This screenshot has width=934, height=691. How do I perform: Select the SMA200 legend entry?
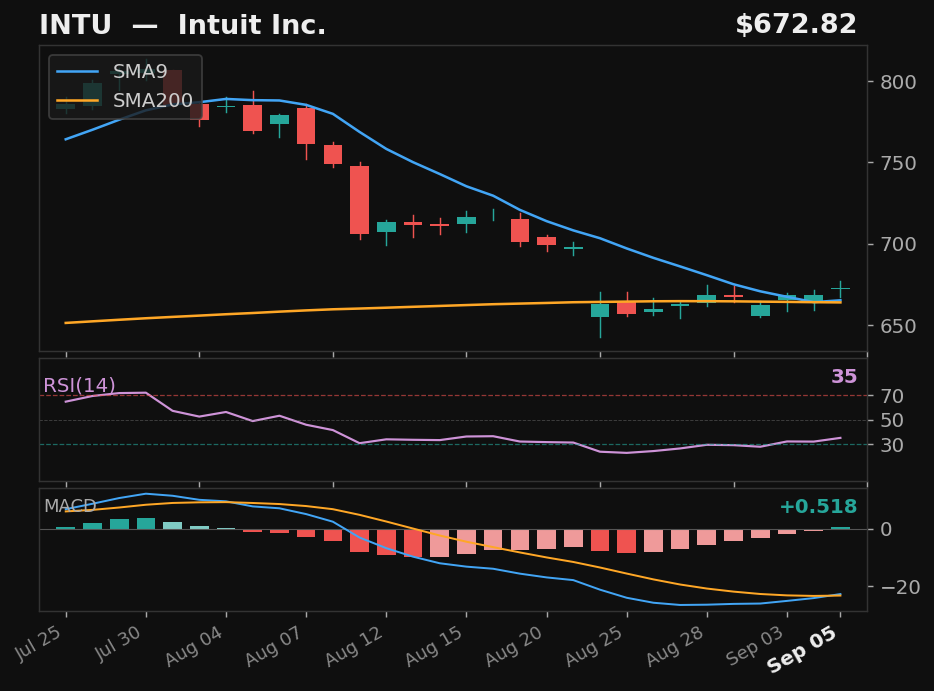tap(124, 100)
